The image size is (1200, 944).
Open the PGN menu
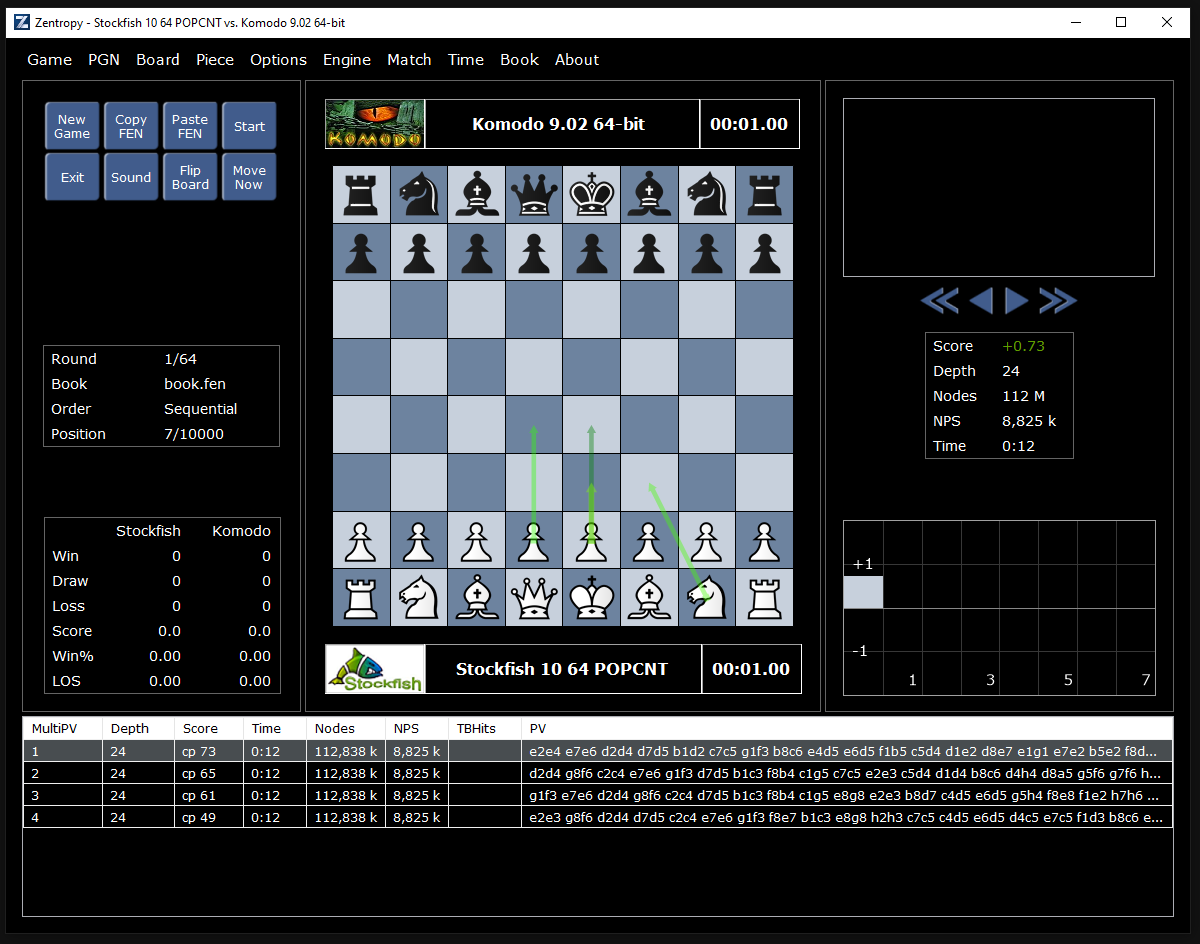point(104,60)
